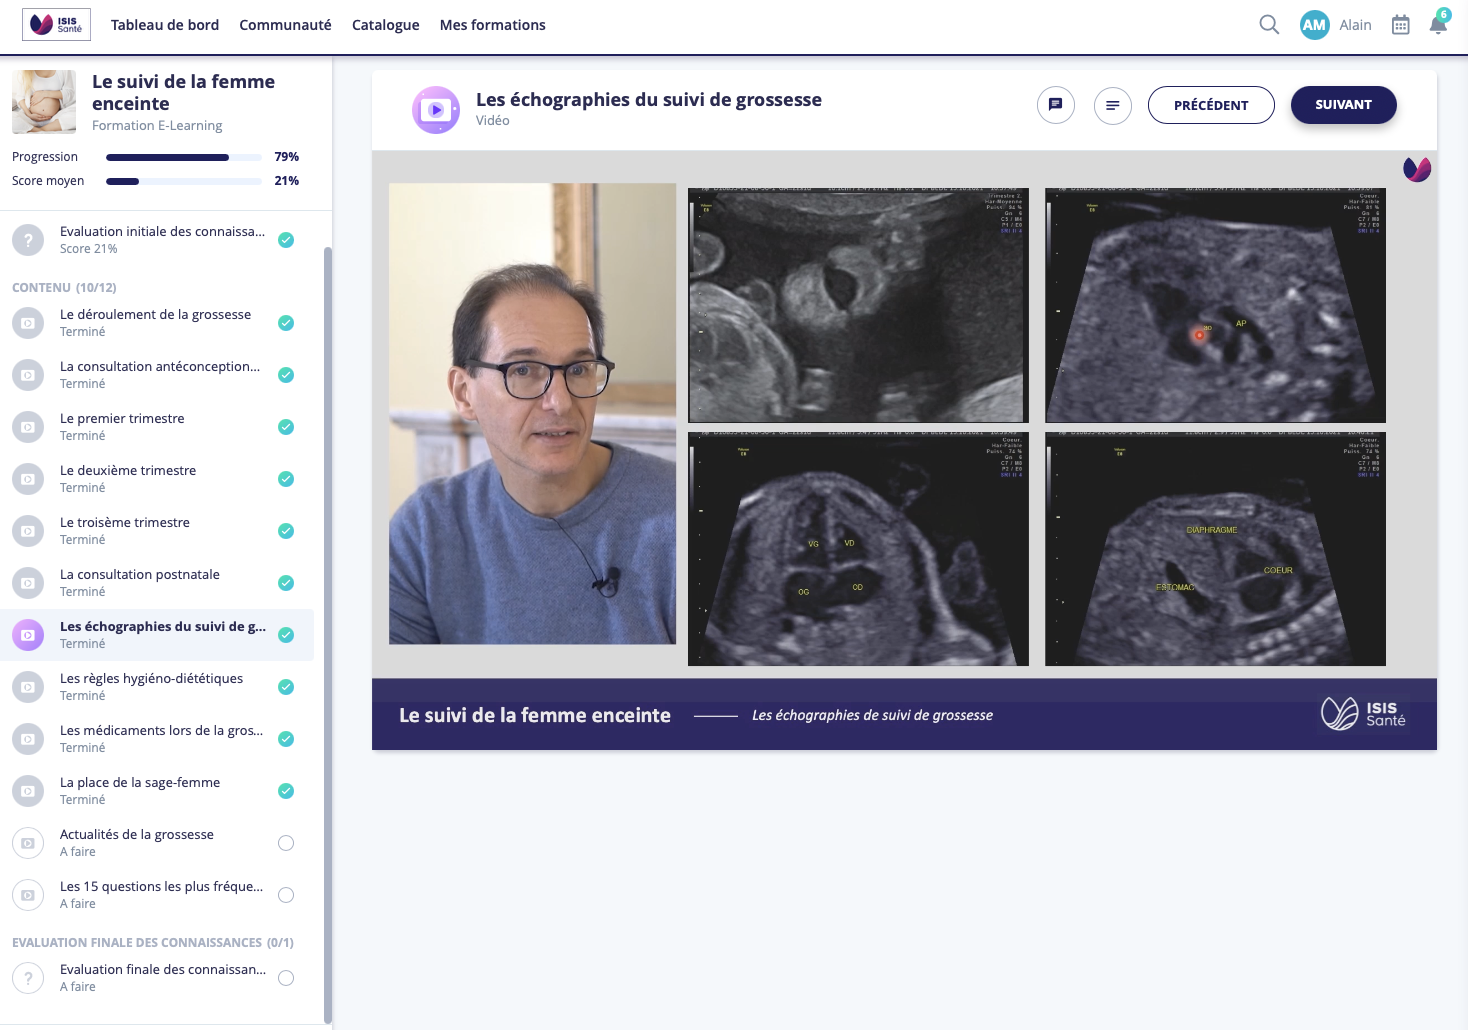This screenshot has width=1468, height=1030.
Task: Open Les règles hygiéno-diététiques lesson
Action: click(x=157, y=687)
